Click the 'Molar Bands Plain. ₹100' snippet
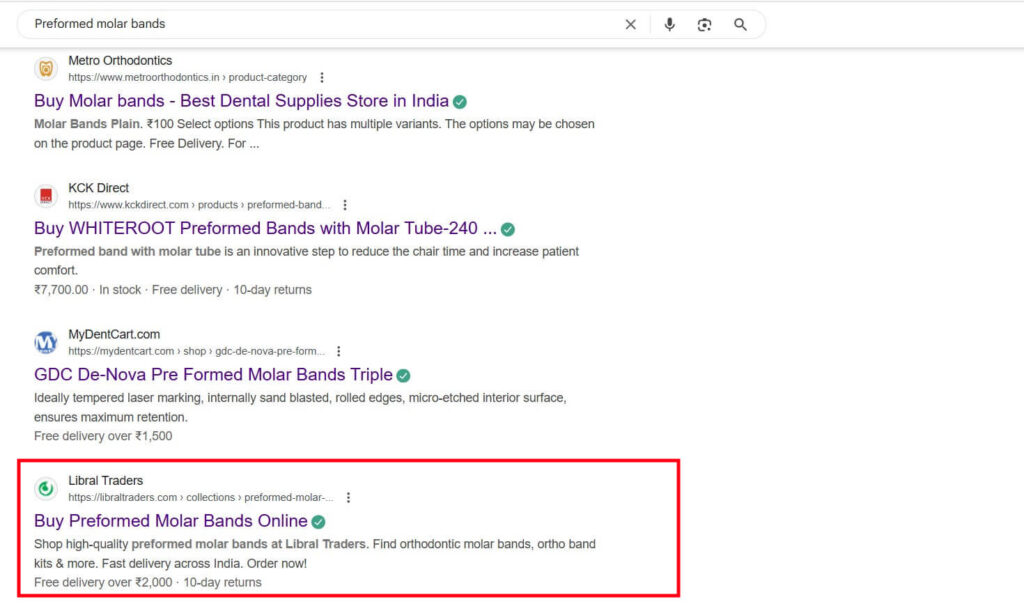 coord(314,133)
